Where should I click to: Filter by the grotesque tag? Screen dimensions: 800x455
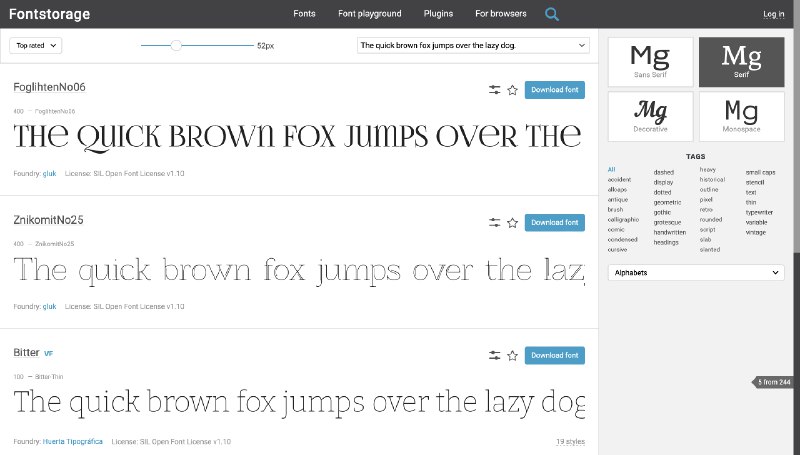pos(667,222)
